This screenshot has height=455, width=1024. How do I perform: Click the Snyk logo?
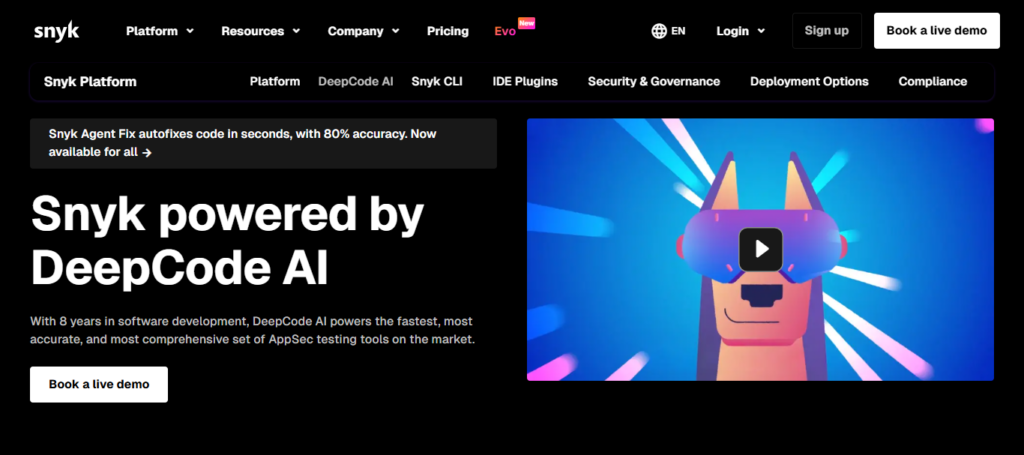click(56, 31)
